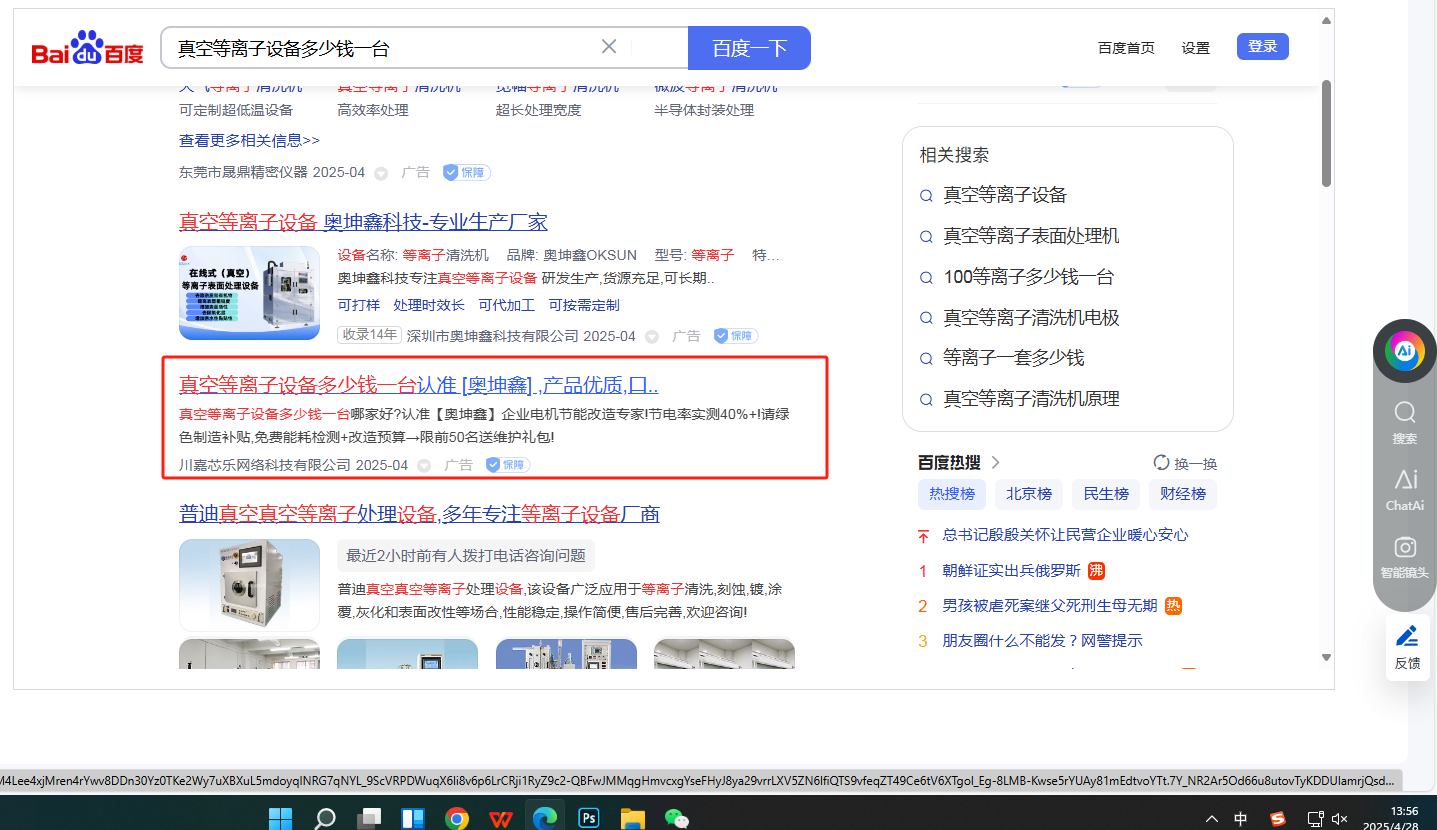Click the Baidu logo
Viewport: 1437px width, 830px height.
point(87,49)
